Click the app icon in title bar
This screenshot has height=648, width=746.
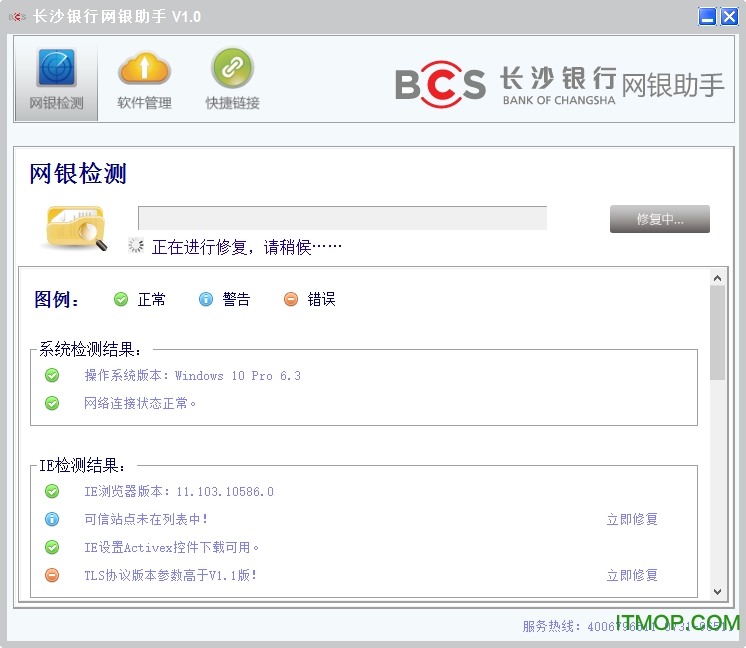[17, 17]
